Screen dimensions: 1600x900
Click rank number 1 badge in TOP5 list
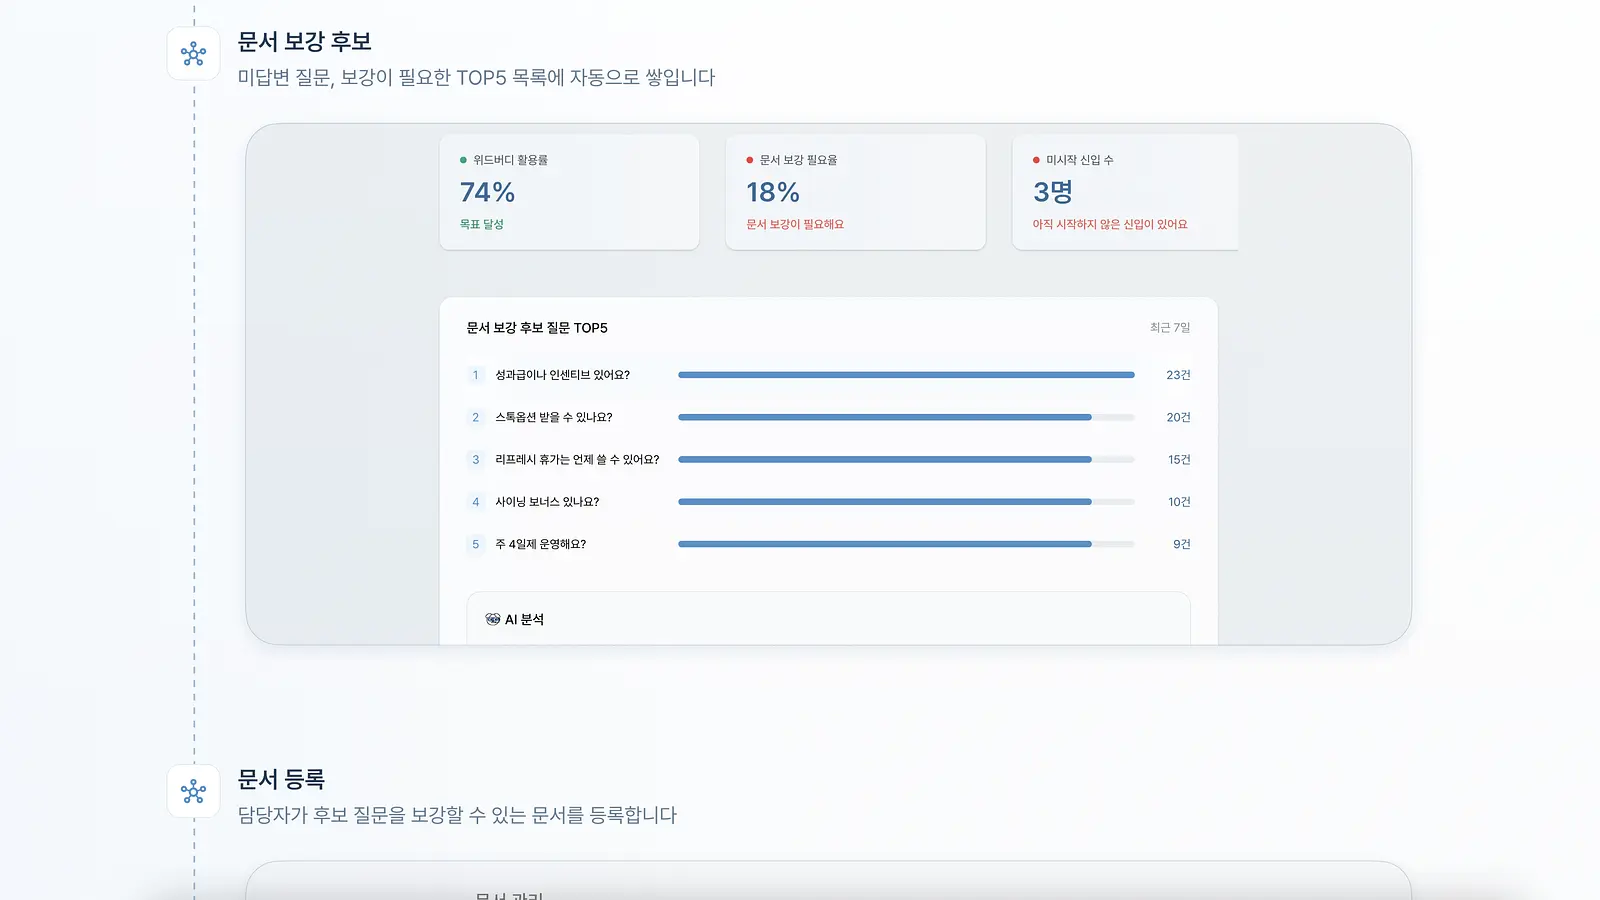coord(475,375)
